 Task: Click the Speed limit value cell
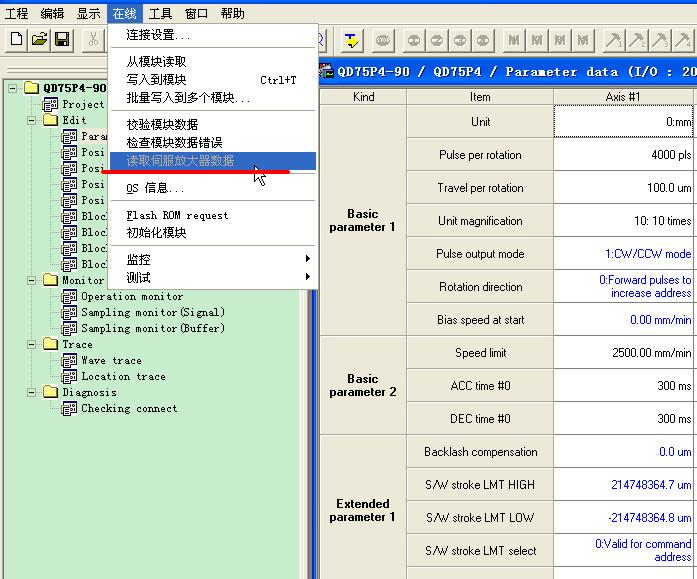pos(624,353)
